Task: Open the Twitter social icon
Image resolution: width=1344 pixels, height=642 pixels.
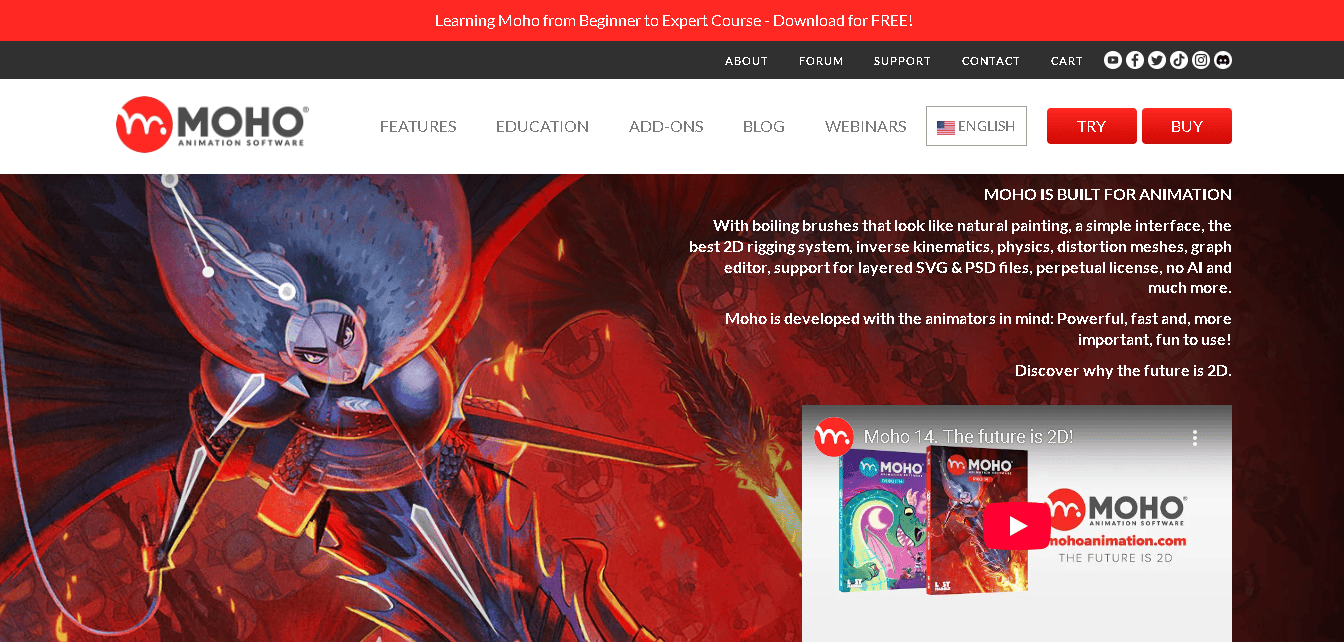Action: pyautogui.click(x=1157, y=60)
